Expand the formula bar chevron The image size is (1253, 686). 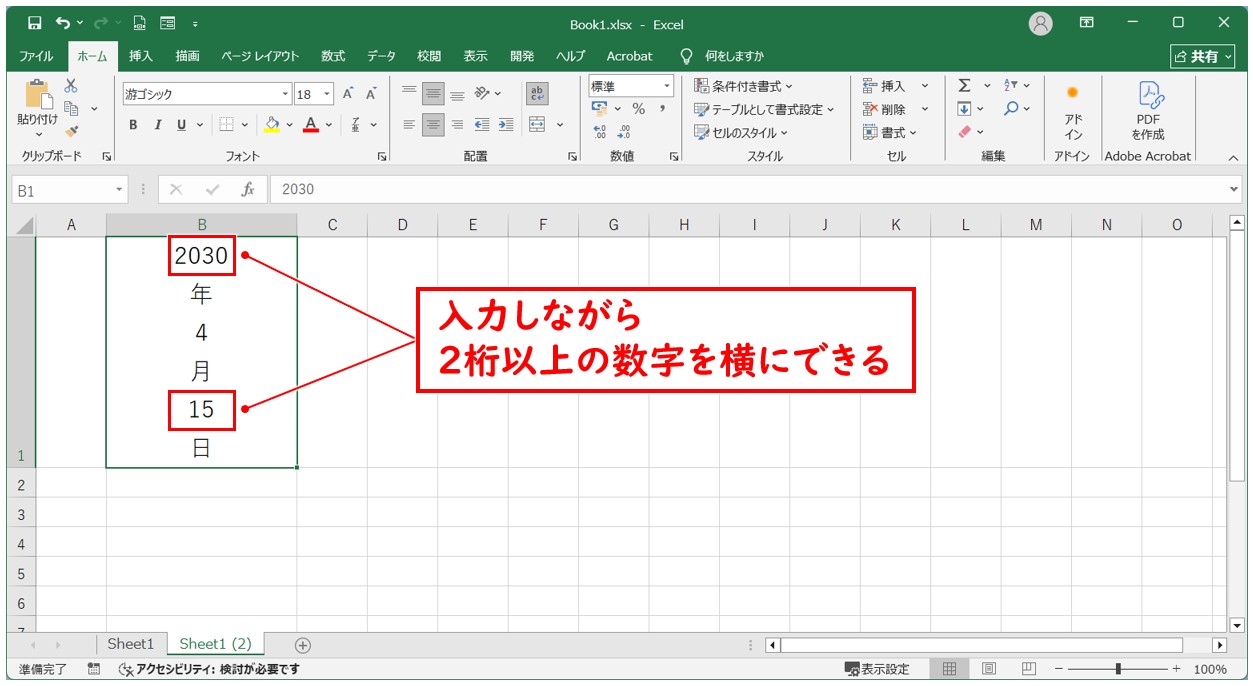point(1233,189)
